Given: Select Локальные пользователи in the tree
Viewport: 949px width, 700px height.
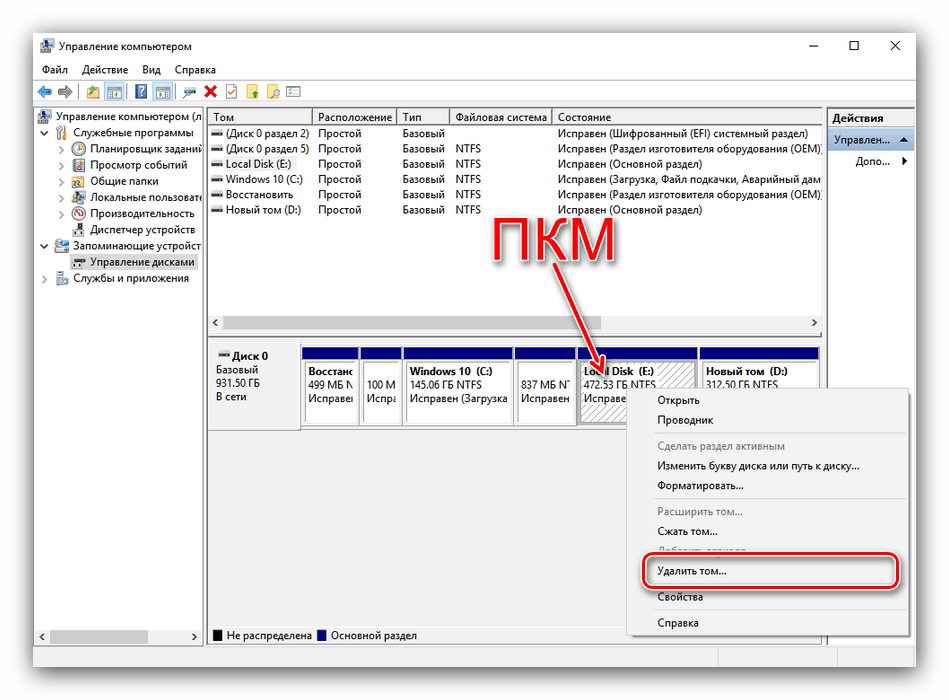Looking at the screenshot, I should click(x=145, y=197).
